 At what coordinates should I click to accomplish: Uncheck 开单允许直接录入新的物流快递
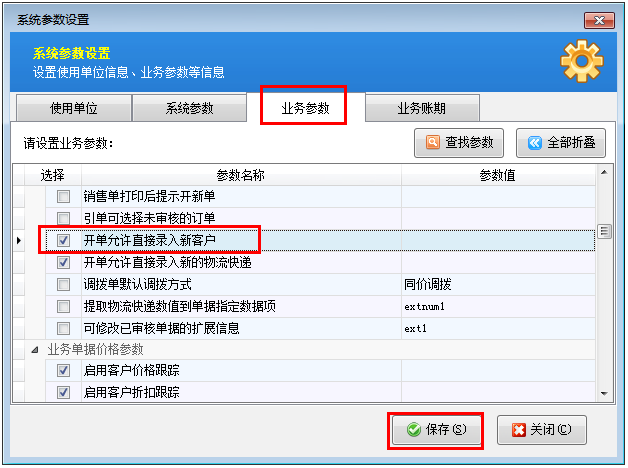click(64, 262)
